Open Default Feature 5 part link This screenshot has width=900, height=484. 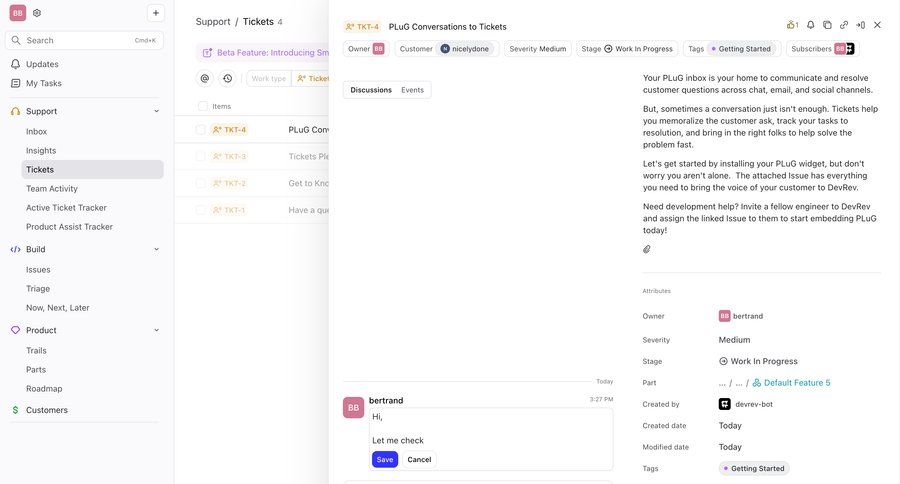(791, 383)
